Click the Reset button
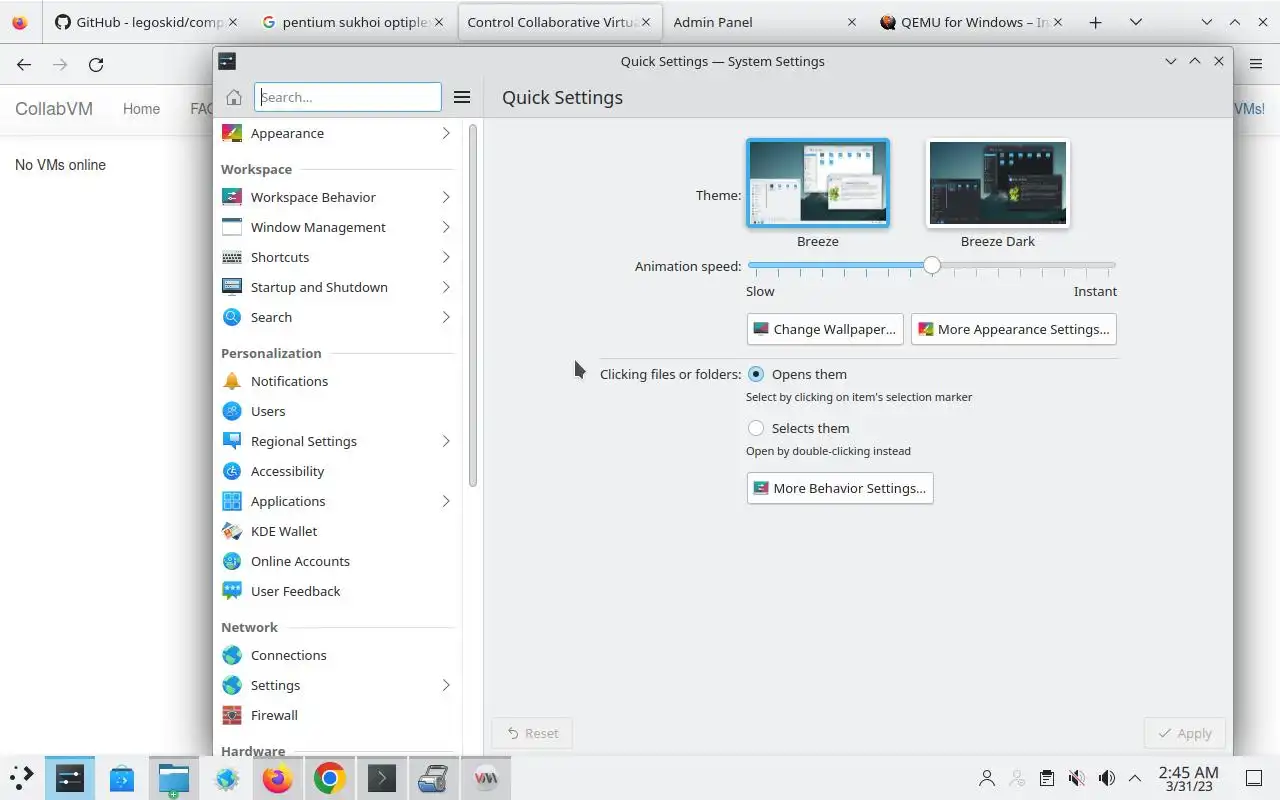This screenshot has height=800, width=1280. [x=532, y=733]
